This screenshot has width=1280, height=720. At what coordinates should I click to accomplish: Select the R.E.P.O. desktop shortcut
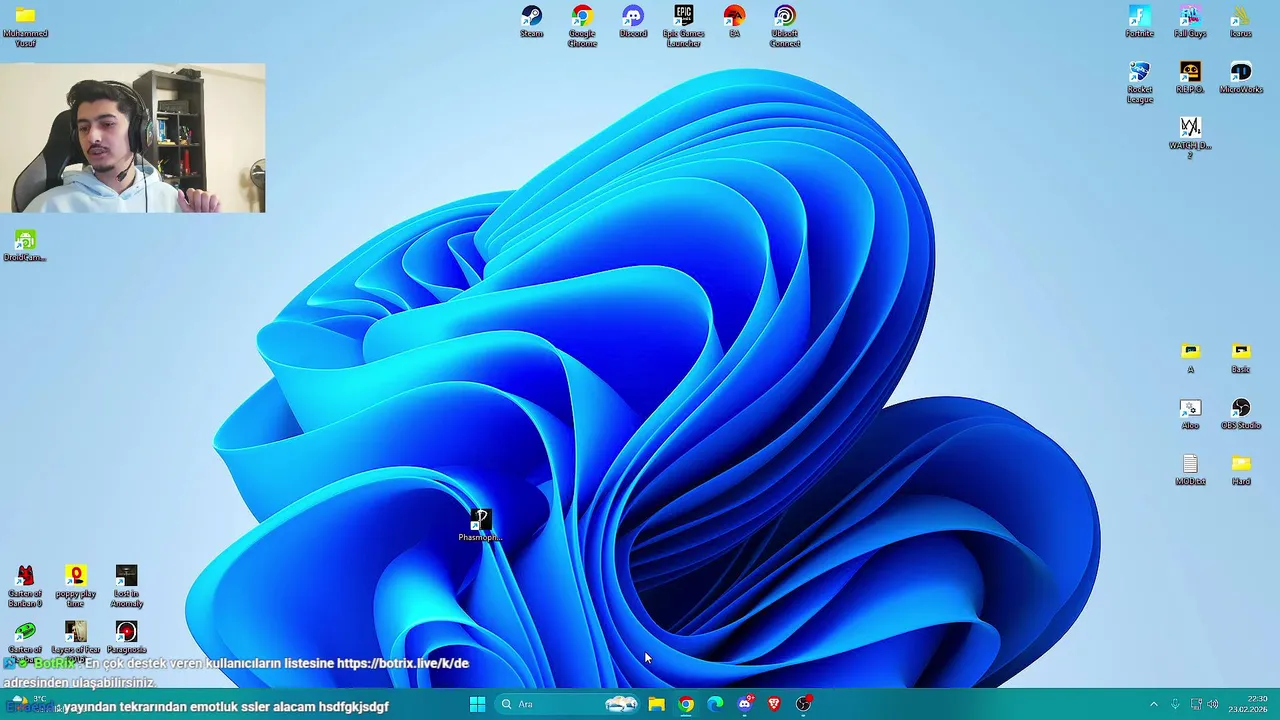point(1190,77)
